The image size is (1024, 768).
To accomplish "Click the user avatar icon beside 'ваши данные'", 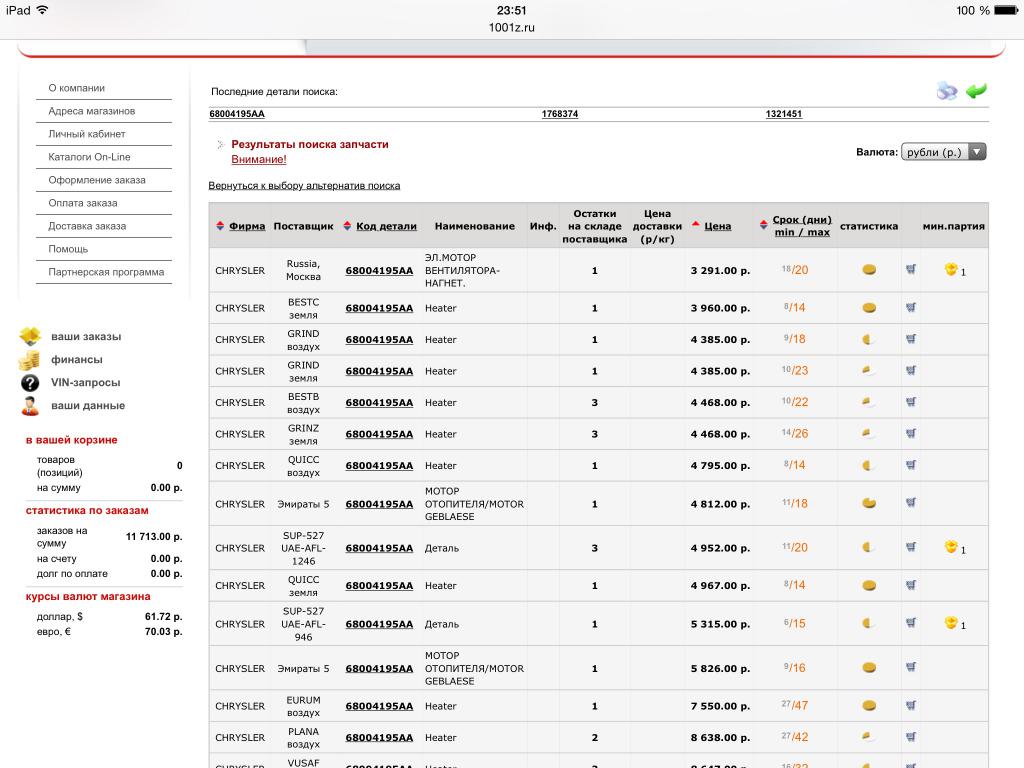I will point(30,406).
